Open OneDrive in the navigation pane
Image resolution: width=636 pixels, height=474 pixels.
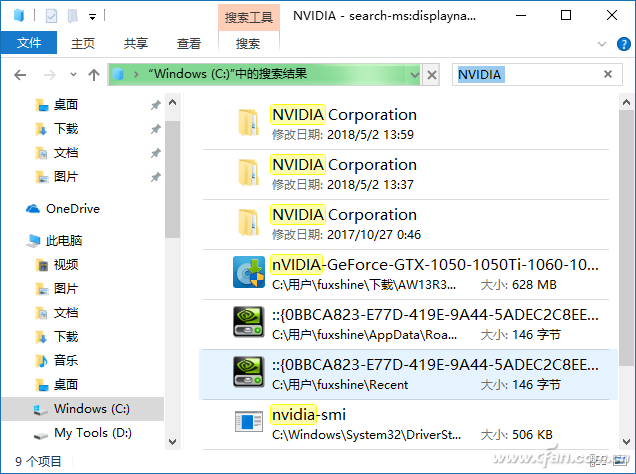72,208
